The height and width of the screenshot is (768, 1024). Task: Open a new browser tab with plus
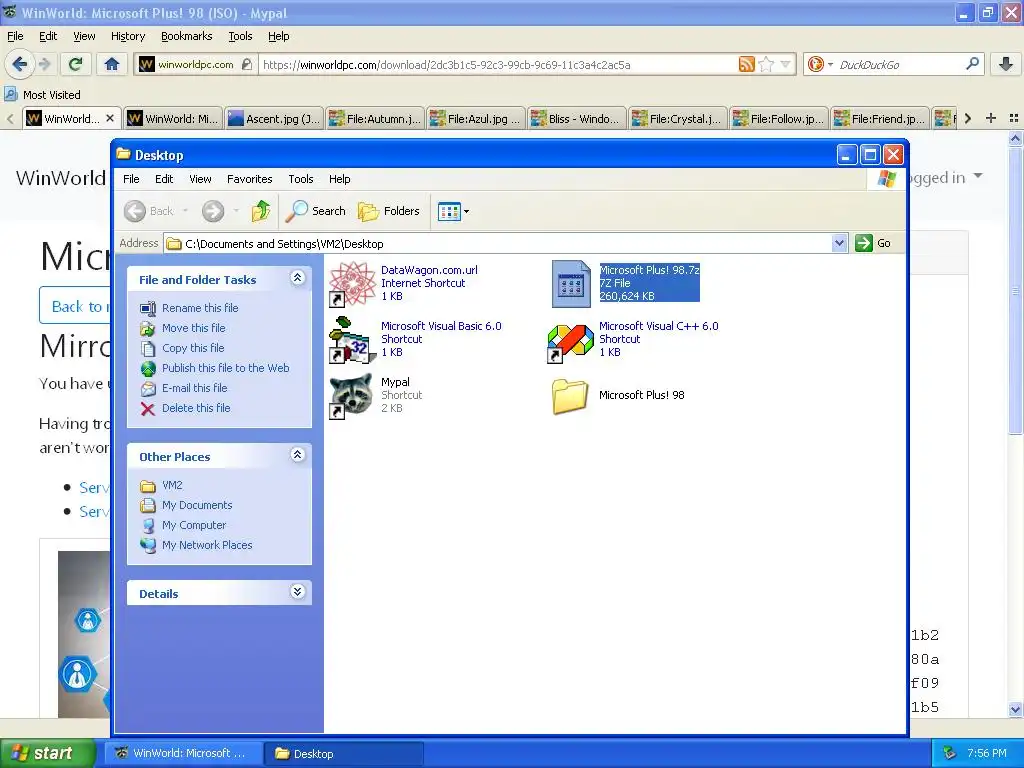tap(991, 118)
